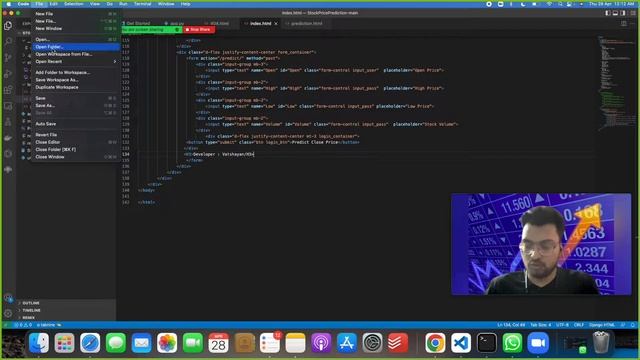The width and height of the screenshot is (640, 360).
Task: Toggle Auto Save in File menu
Action: (76, 124)
